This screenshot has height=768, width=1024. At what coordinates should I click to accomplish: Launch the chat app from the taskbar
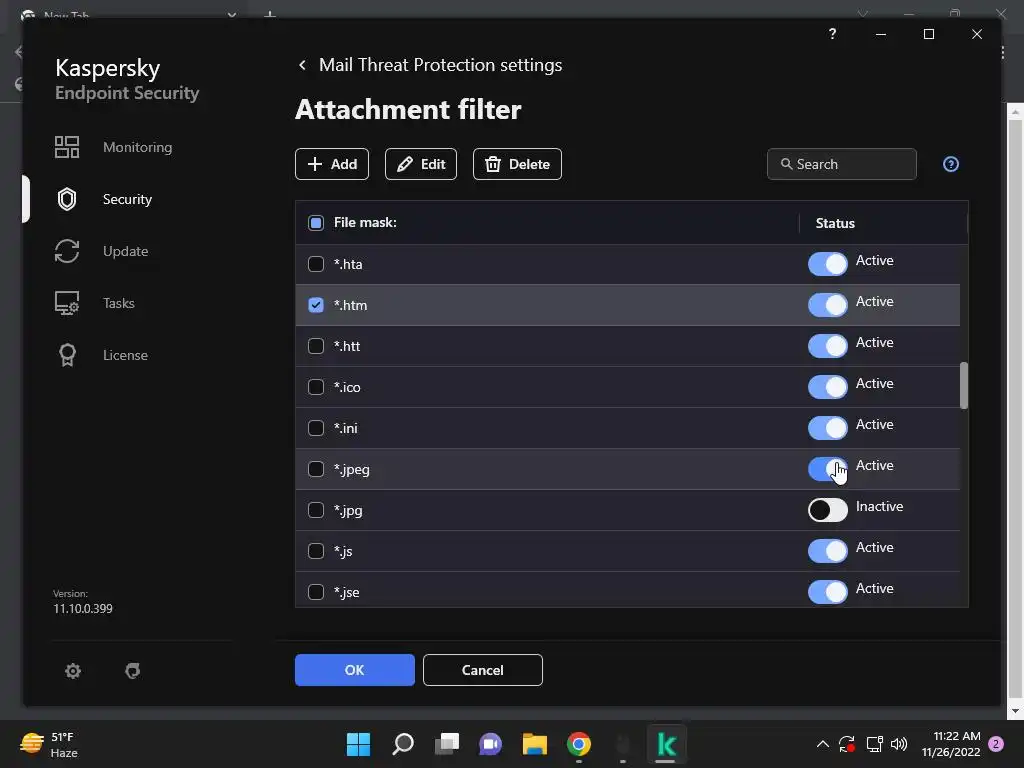click(490, 744)
